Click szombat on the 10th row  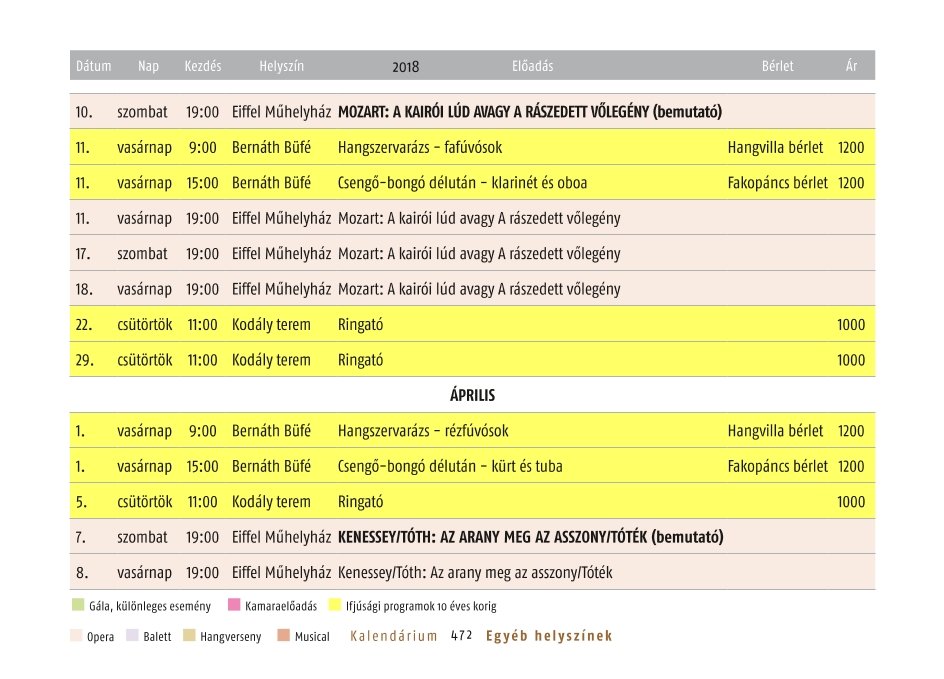(x=142, y=112)
